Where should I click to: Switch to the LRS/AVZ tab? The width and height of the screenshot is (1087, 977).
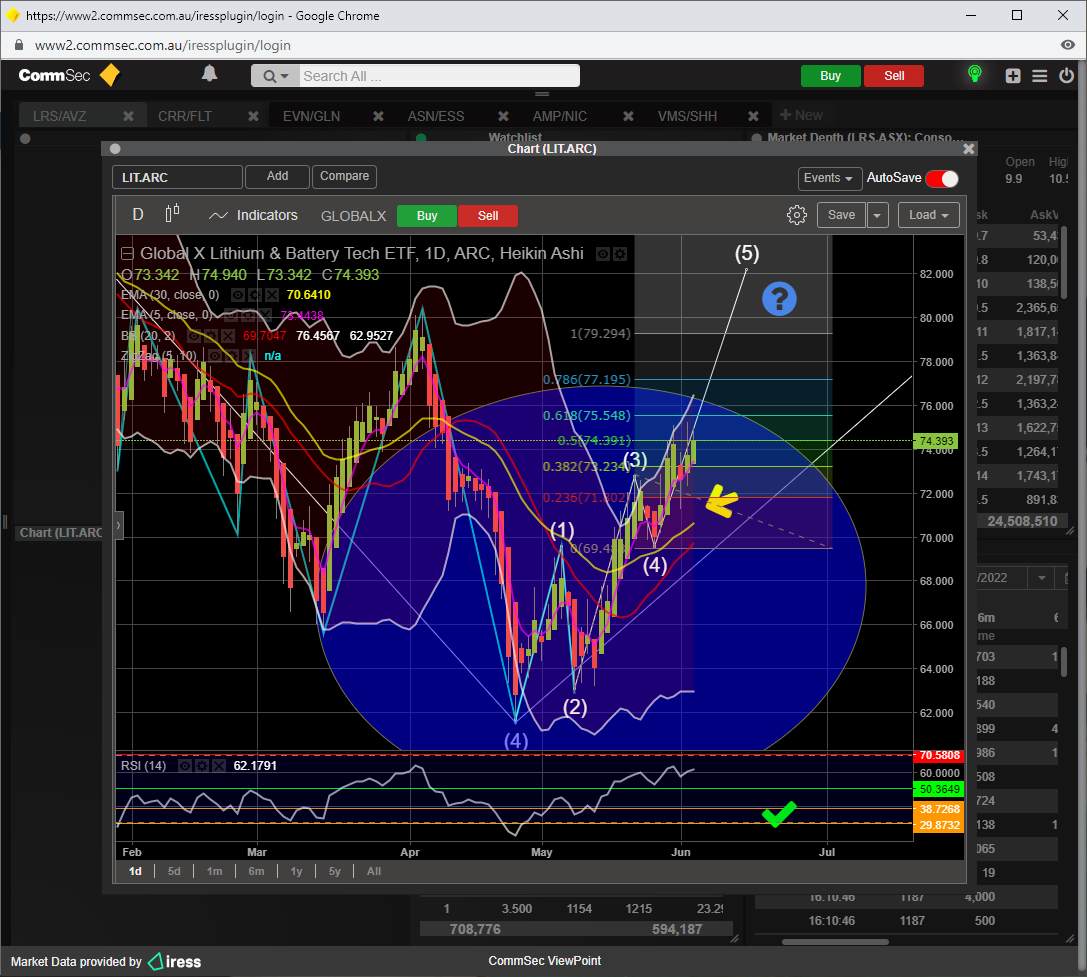point(60,116)
